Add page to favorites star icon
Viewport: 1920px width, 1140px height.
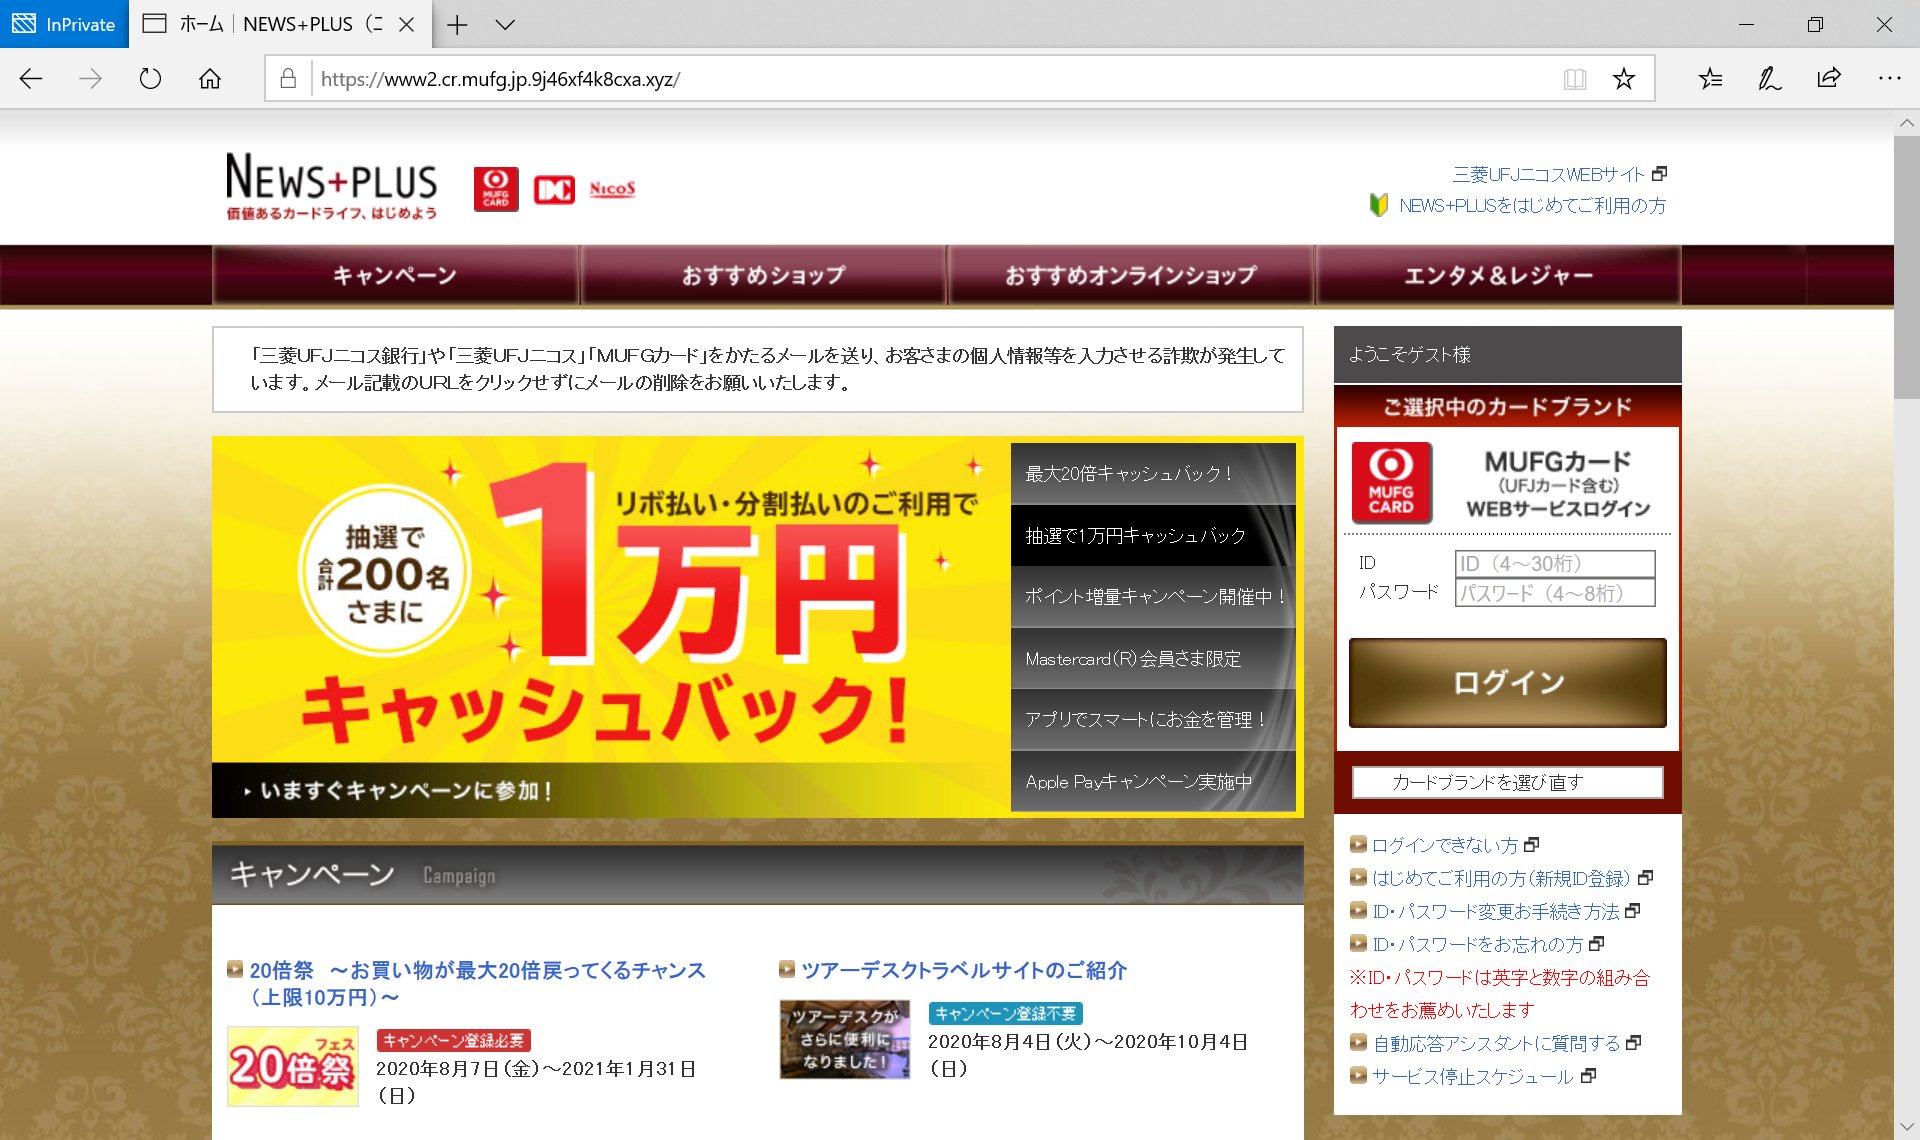(x=1623, y=79)
